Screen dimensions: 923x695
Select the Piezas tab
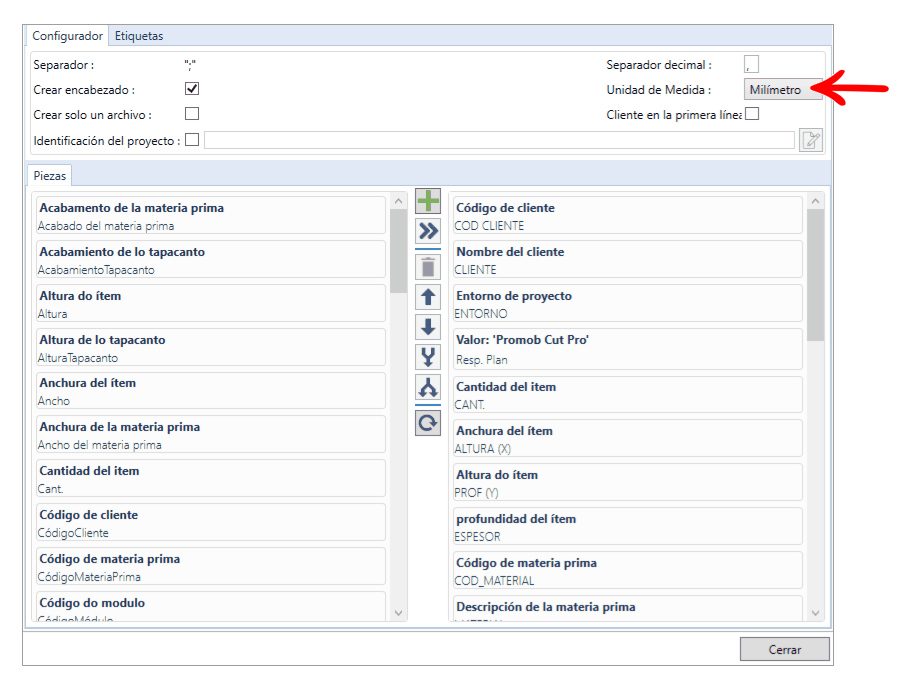49,176
